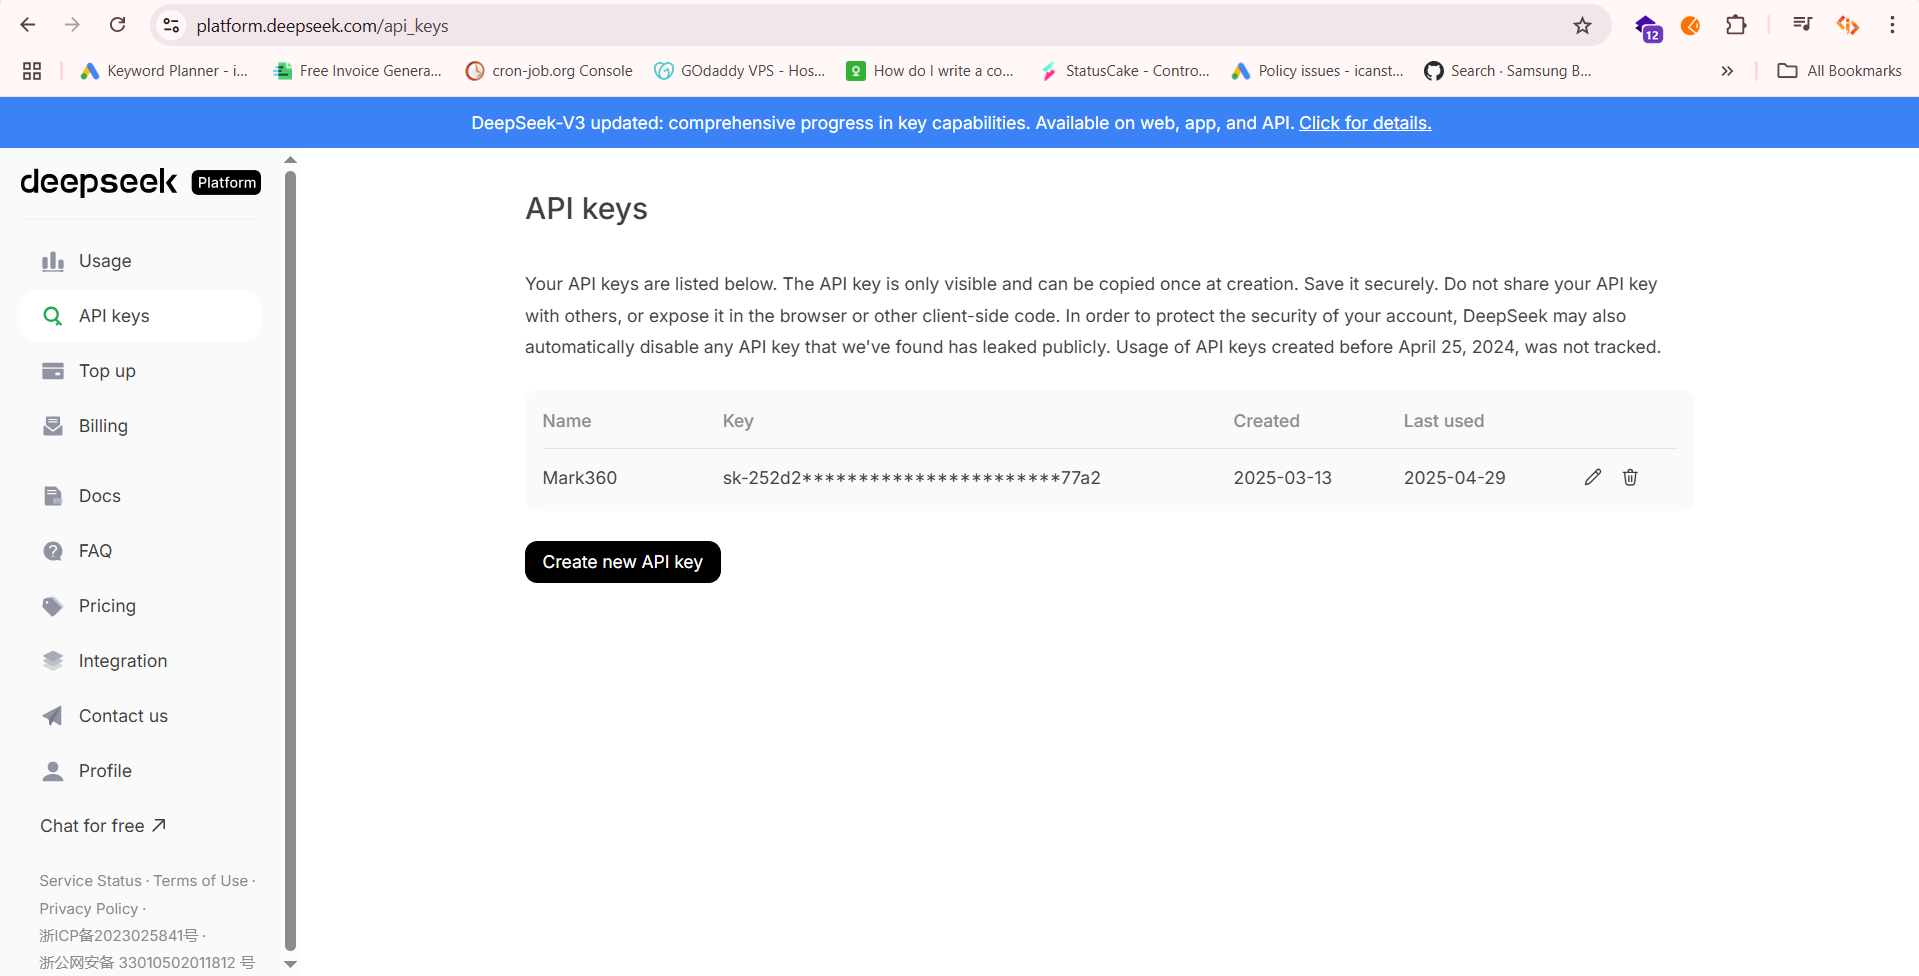Open the Policy issues bookmark
The image size is (1919, 976).
click(x=1317, y=71)
